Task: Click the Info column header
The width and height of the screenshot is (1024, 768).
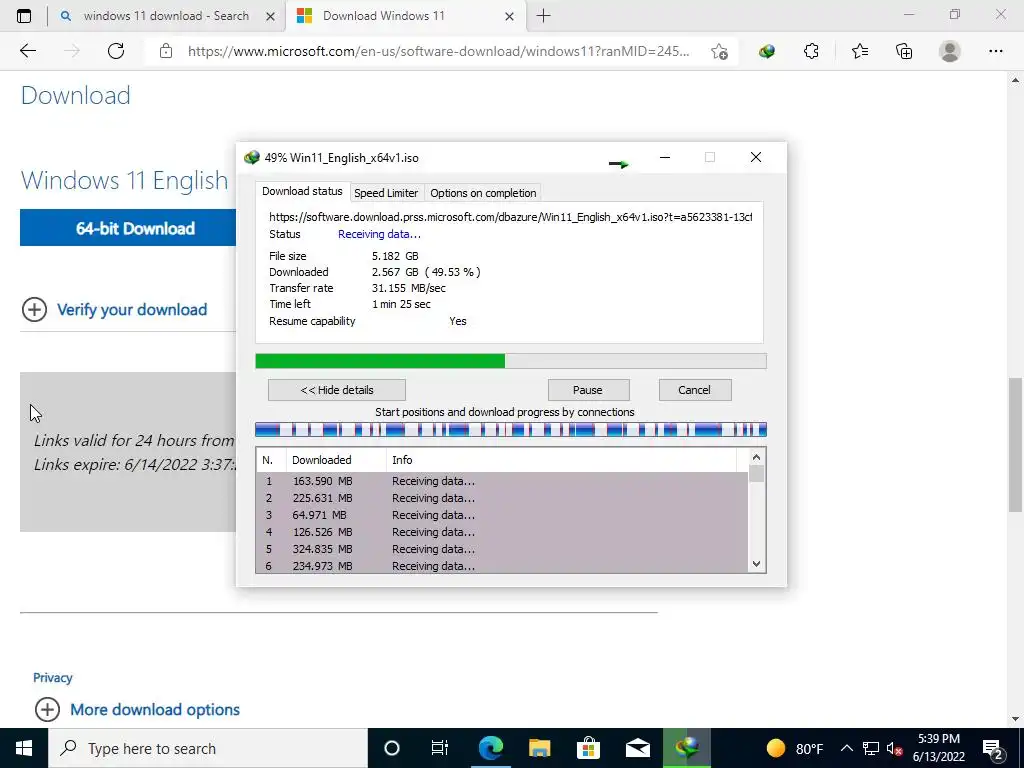Action: pos(562,460)
